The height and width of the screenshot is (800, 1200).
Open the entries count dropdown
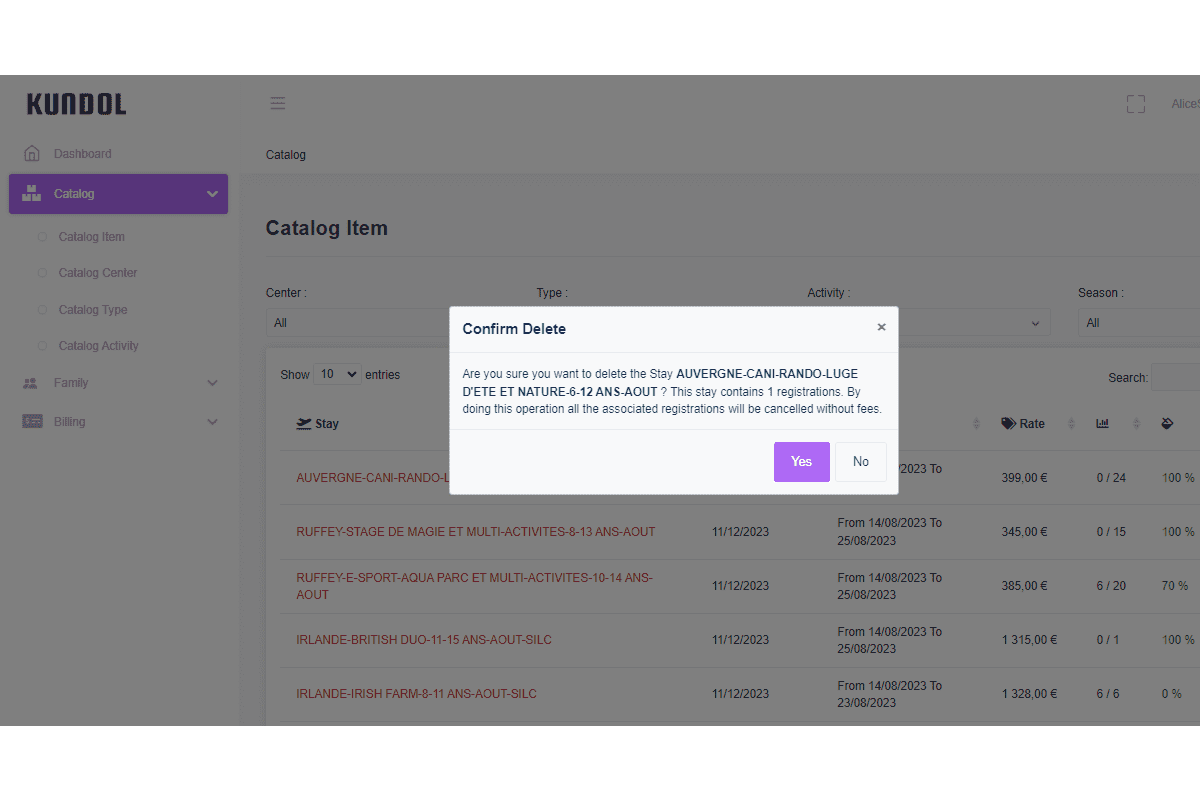point(337,375)
